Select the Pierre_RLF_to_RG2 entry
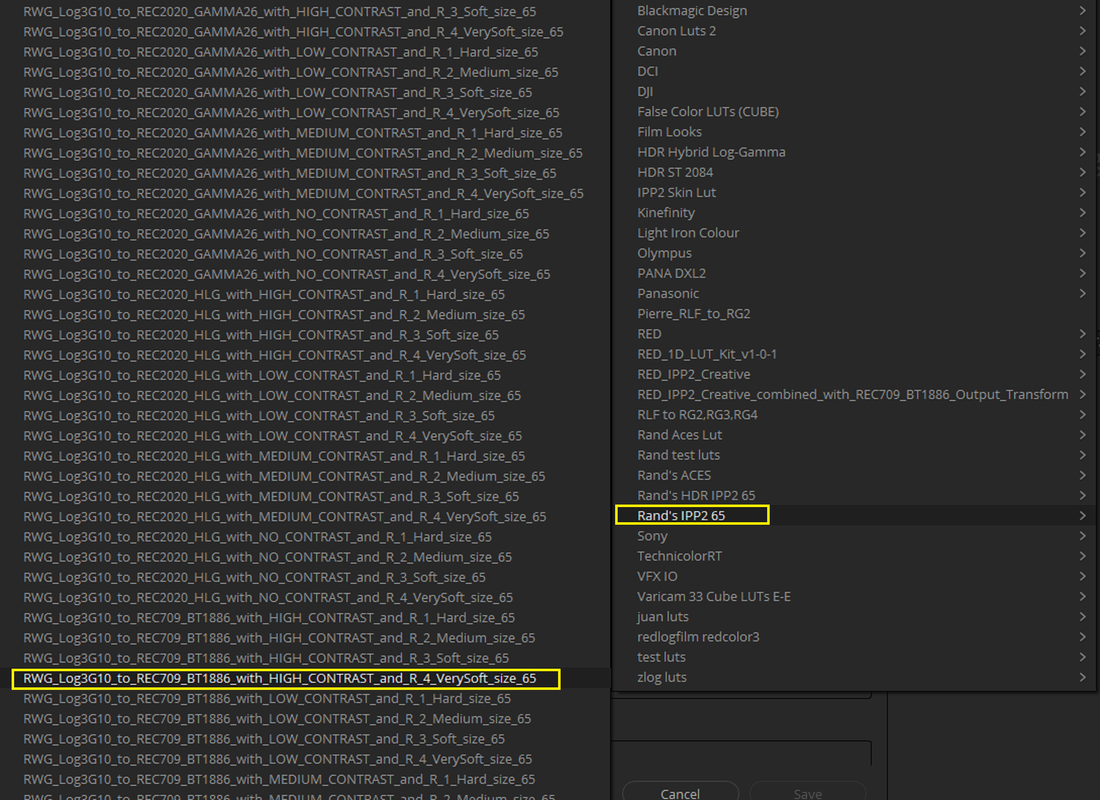Viewport: 1100px width, 800px height. coord(854,314)
